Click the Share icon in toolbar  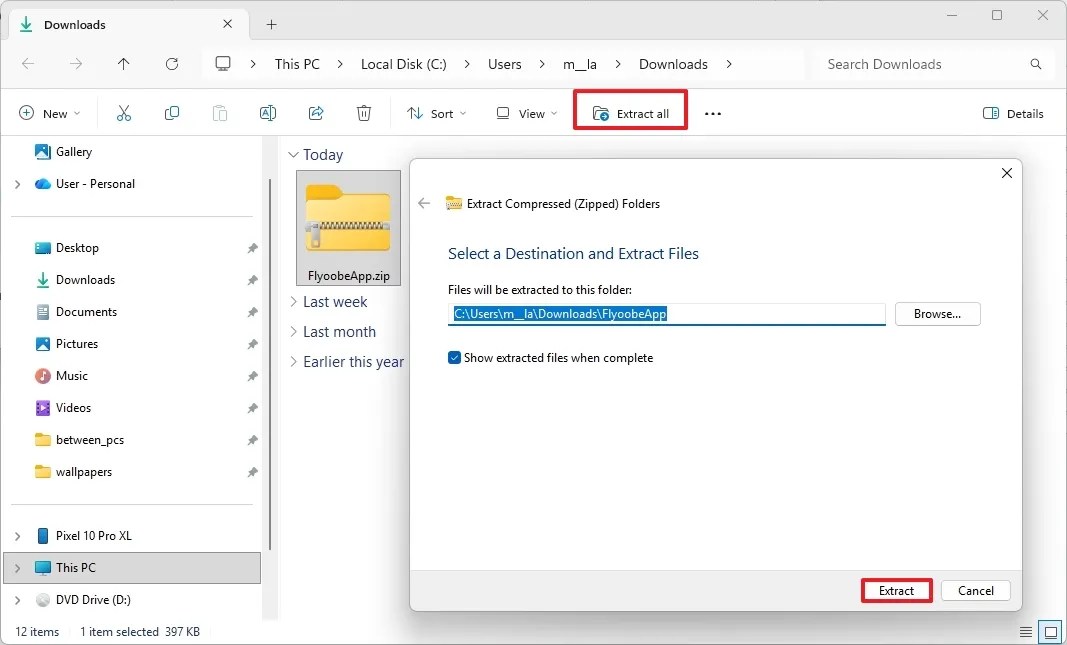coord(316,114)
